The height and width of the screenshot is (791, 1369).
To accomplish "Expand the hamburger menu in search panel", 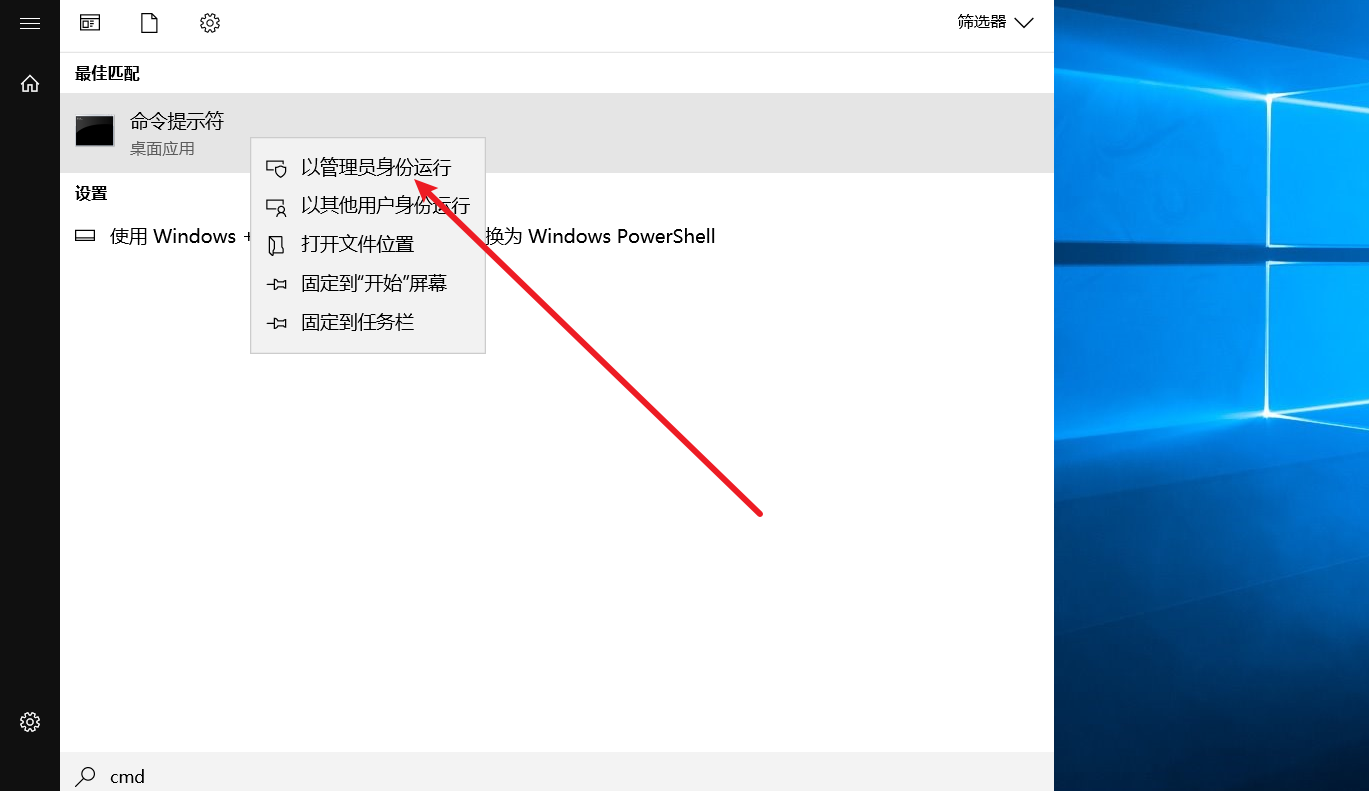I will (30, 23).
